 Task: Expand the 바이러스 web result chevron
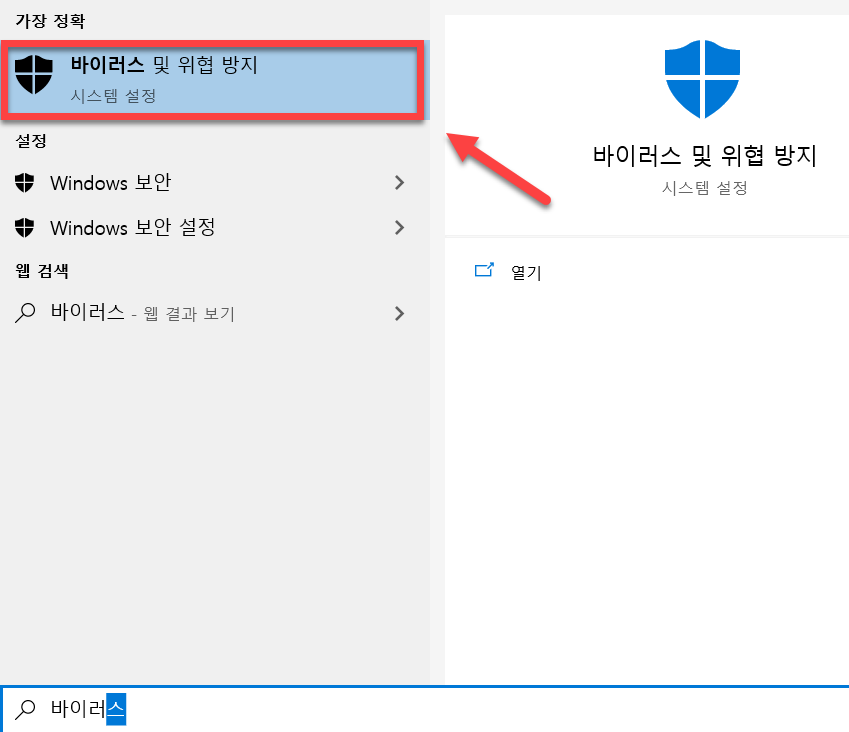coord(400,313)
